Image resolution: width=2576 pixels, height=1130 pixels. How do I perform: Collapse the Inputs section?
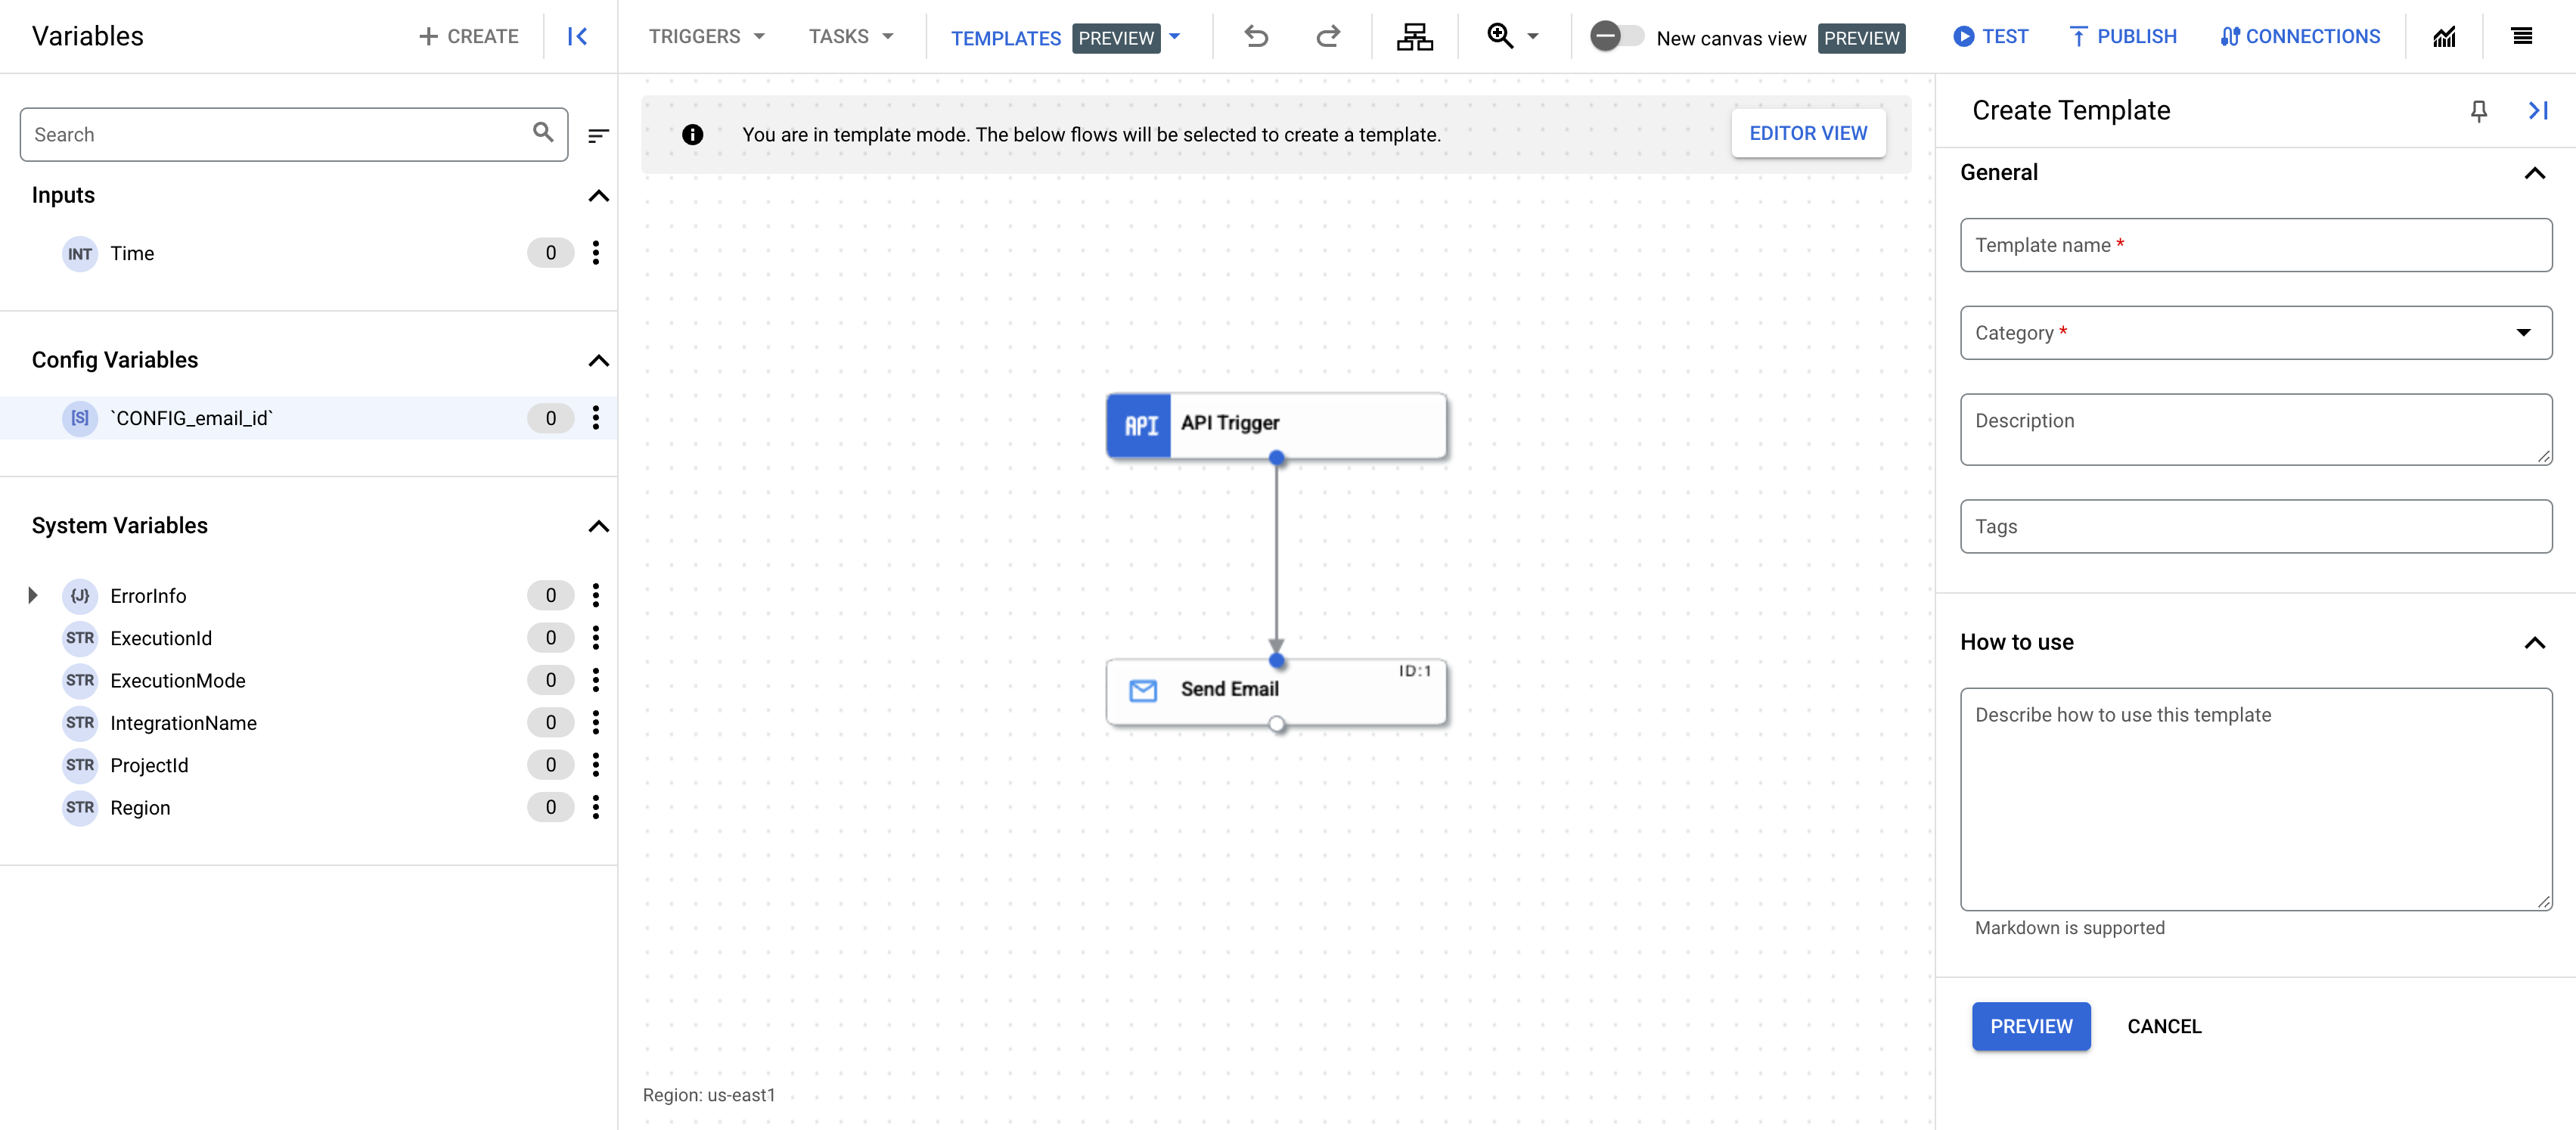click(600, 194)
